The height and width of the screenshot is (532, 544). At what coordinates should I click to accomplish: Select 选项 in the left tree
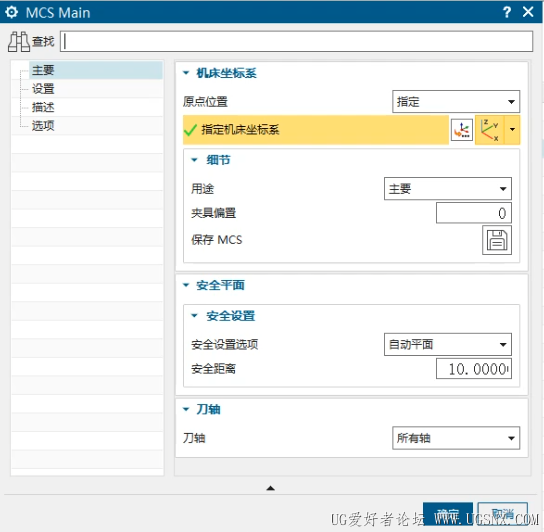(x=43, y=125)
